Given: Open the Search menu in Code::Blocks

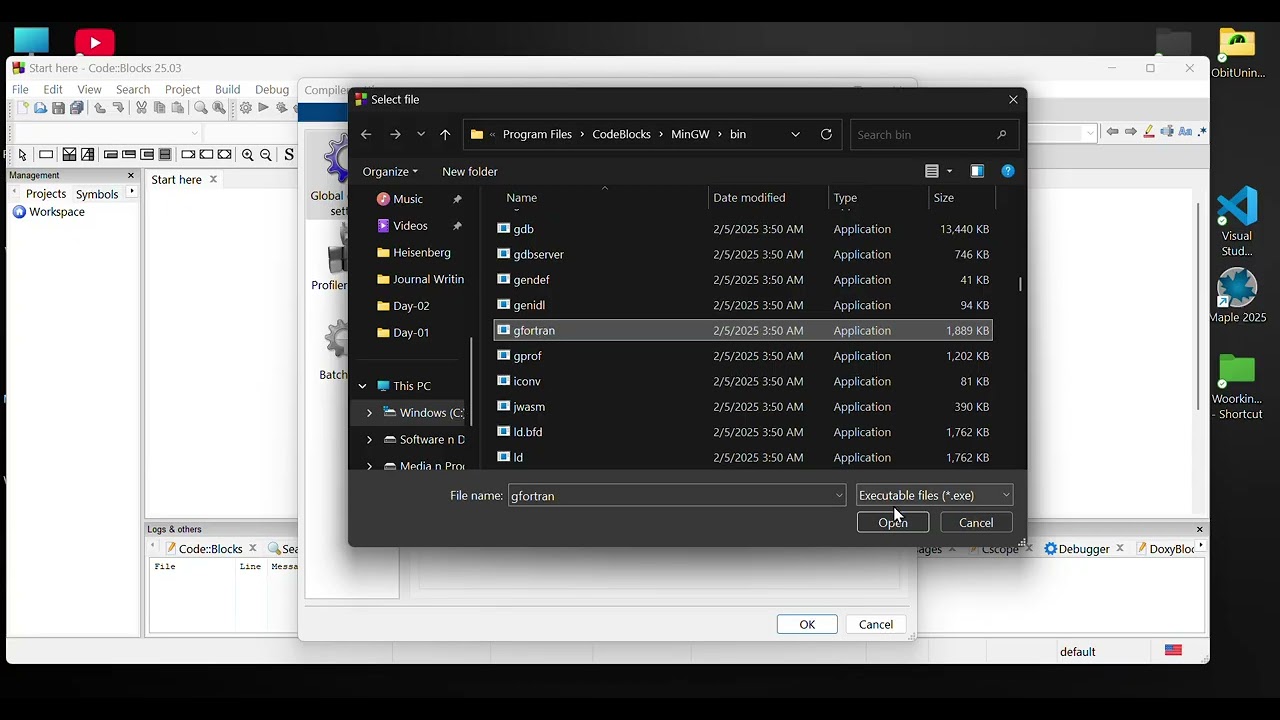Looking at the screenshot, I should [132, 89].
